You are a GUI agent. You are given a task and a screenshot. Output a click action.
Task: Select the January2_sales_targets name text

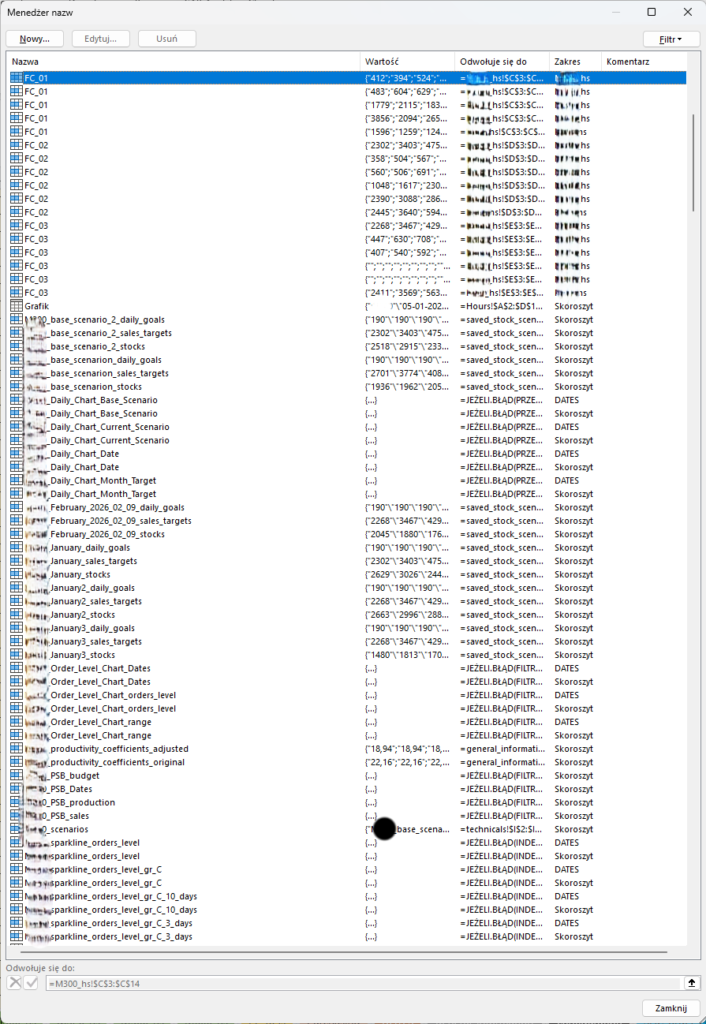[x=96, y=601]
